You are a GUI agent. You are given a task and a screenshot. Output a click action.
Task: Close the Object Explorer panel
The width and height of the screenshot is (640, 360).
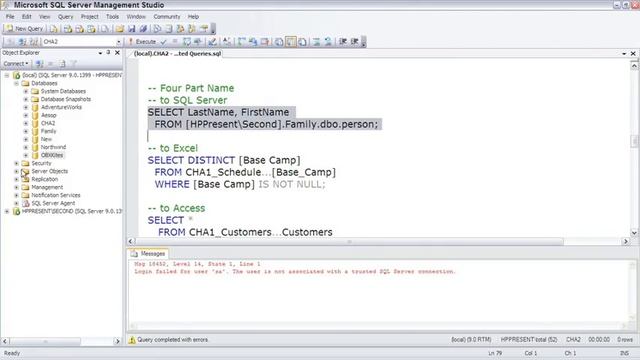[x=117, y=53]
